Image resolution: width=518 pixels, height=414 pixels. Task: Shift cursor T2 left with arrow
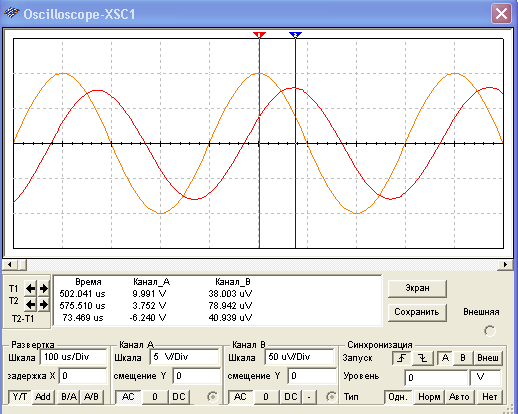pyautogui.click(x=31, y=304)
